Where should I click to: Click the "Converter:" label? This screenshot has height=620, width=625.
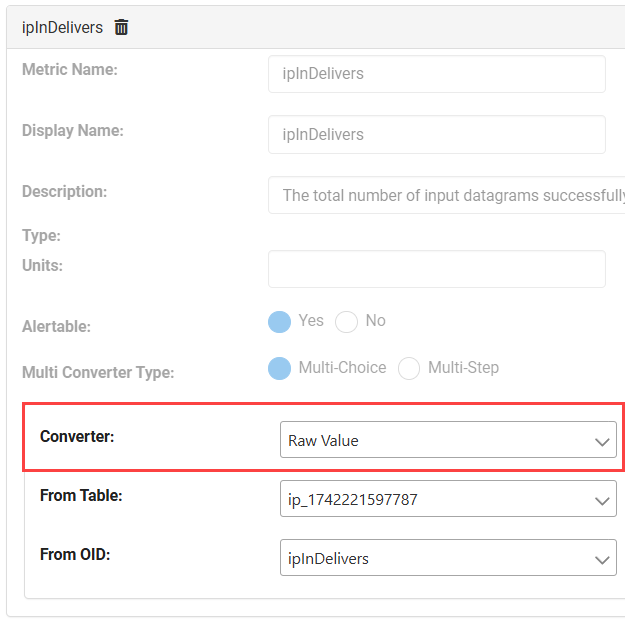pyautogui.click(x=77, y=436)
